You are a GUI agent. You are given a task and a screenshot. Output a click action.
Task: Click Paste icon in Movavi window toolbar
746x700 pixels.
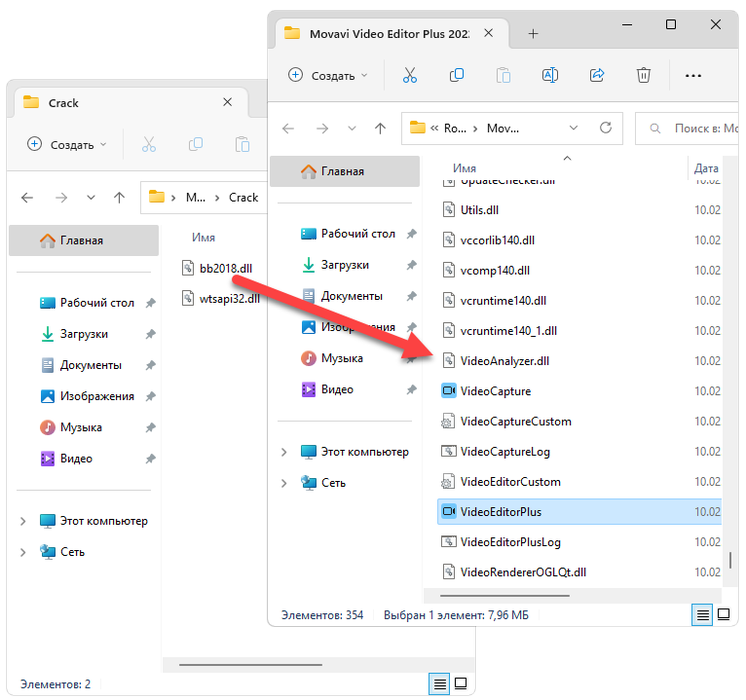(x=503, y=75)
